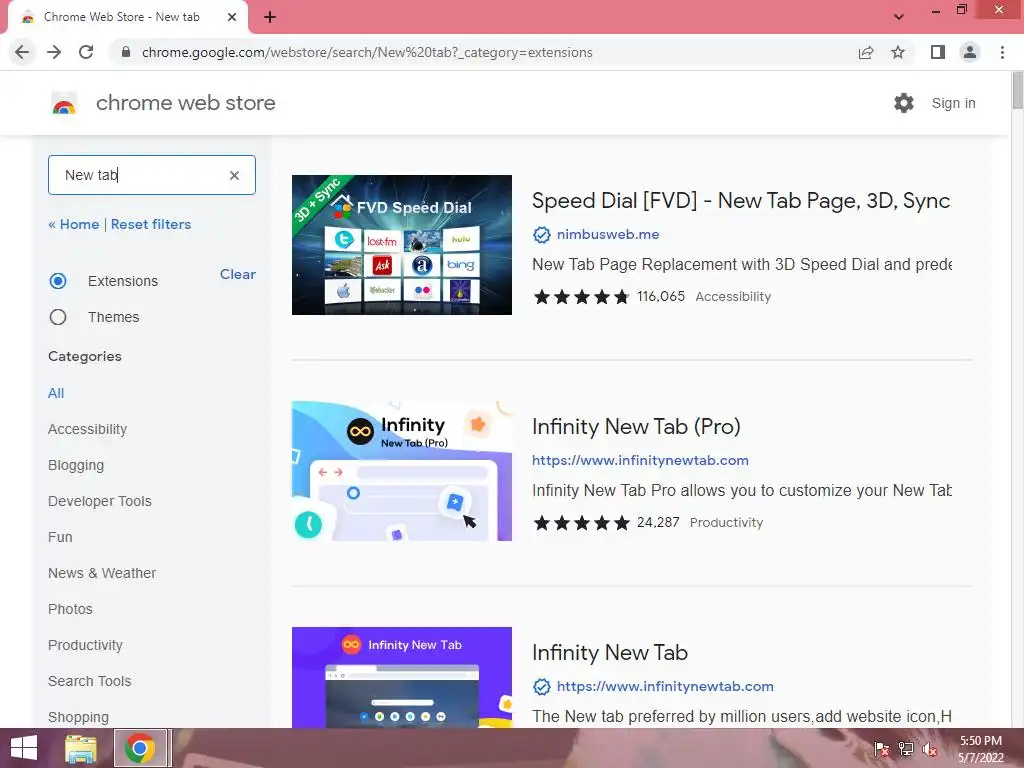
Task: Click Chrome icon in taskbar
Action: (140, 748)
